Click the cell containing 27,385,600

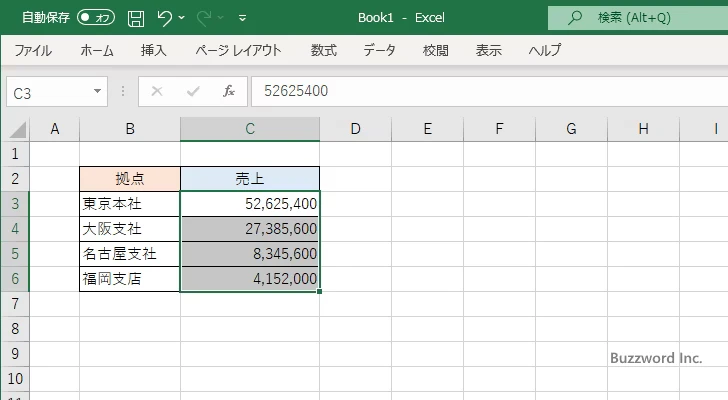click(x=250, y=229)
